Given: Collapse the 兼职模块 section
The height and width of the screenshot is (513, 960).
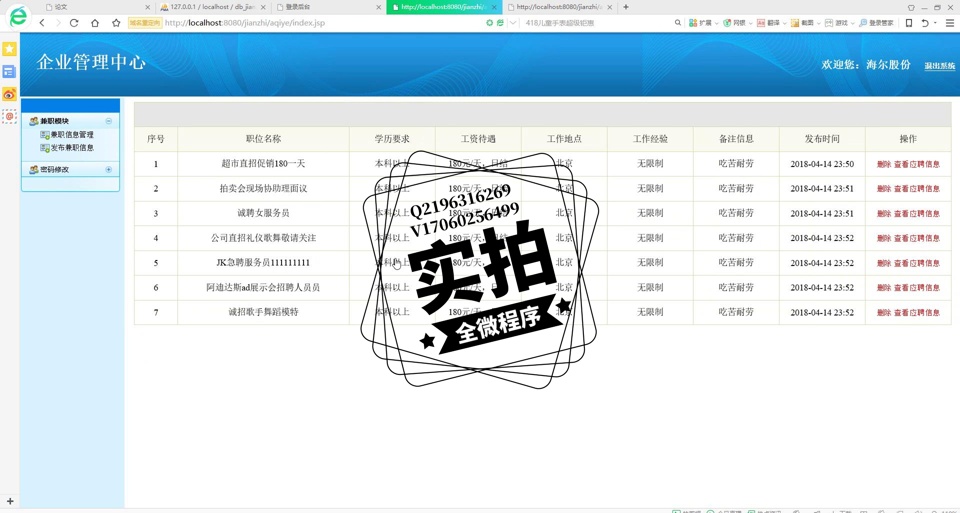Looking at the screenshot, I should click(109, 121).
